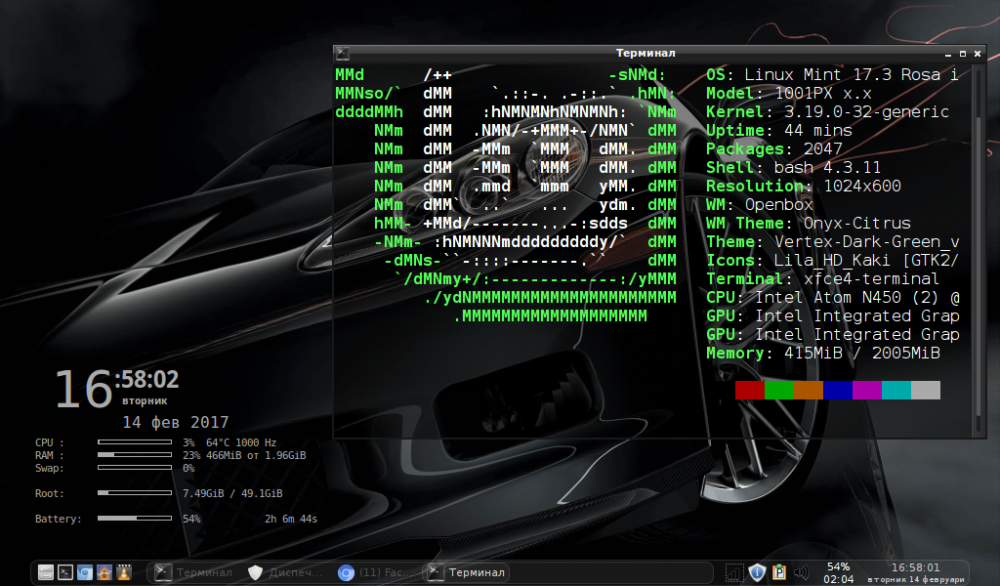
Task: Click the panel clock showing 16:58:01
Action: click(x=915, y=573)
